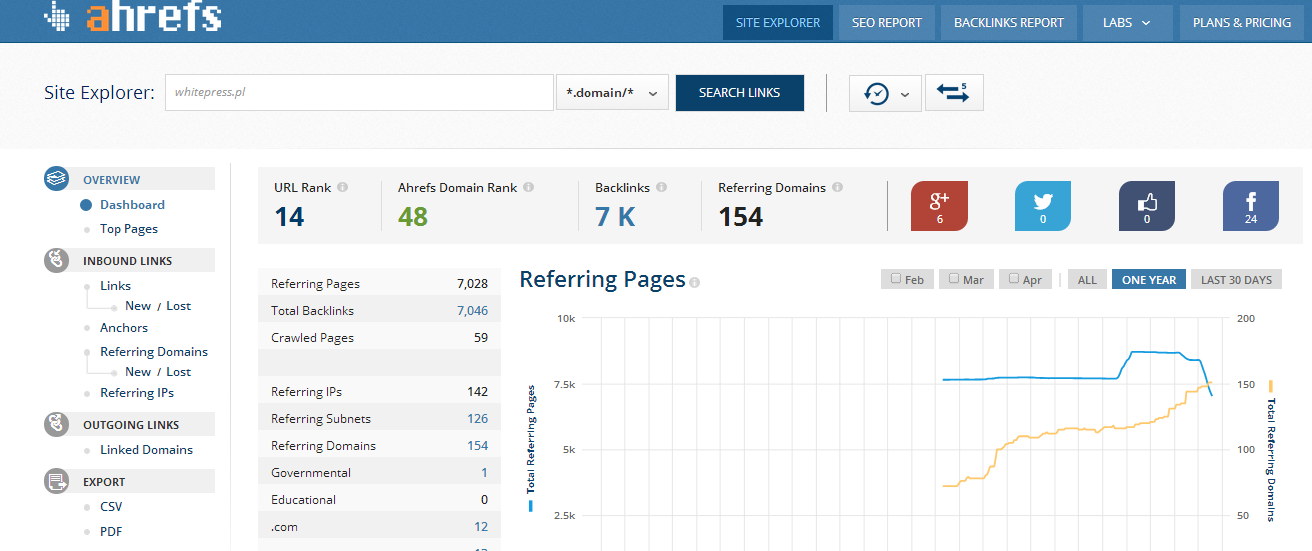Open the history clock dropdown
The image size is (1312, 551).
885,93
